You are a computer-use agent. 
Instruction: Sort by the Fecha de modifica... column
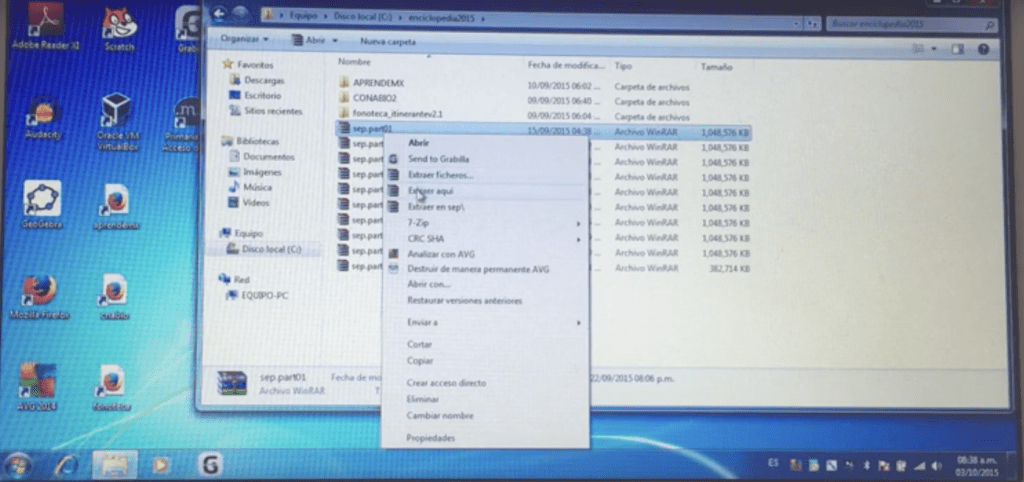(x=566, y=66)
